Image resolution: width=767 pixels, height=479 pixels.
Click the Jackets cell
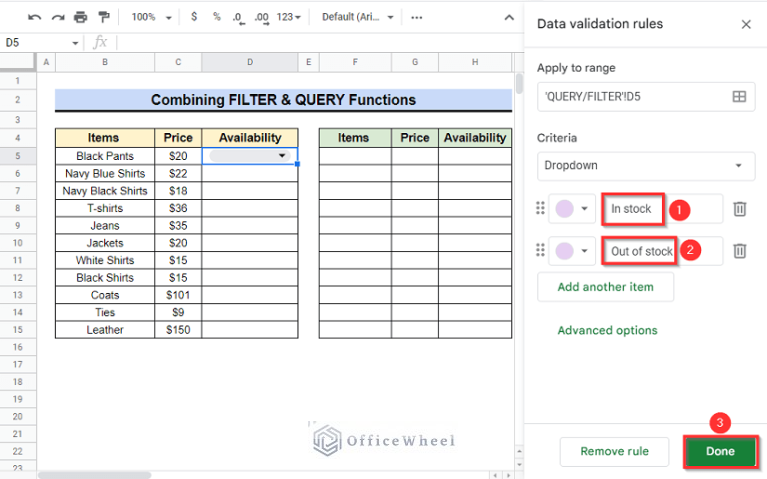coord(105,243)
